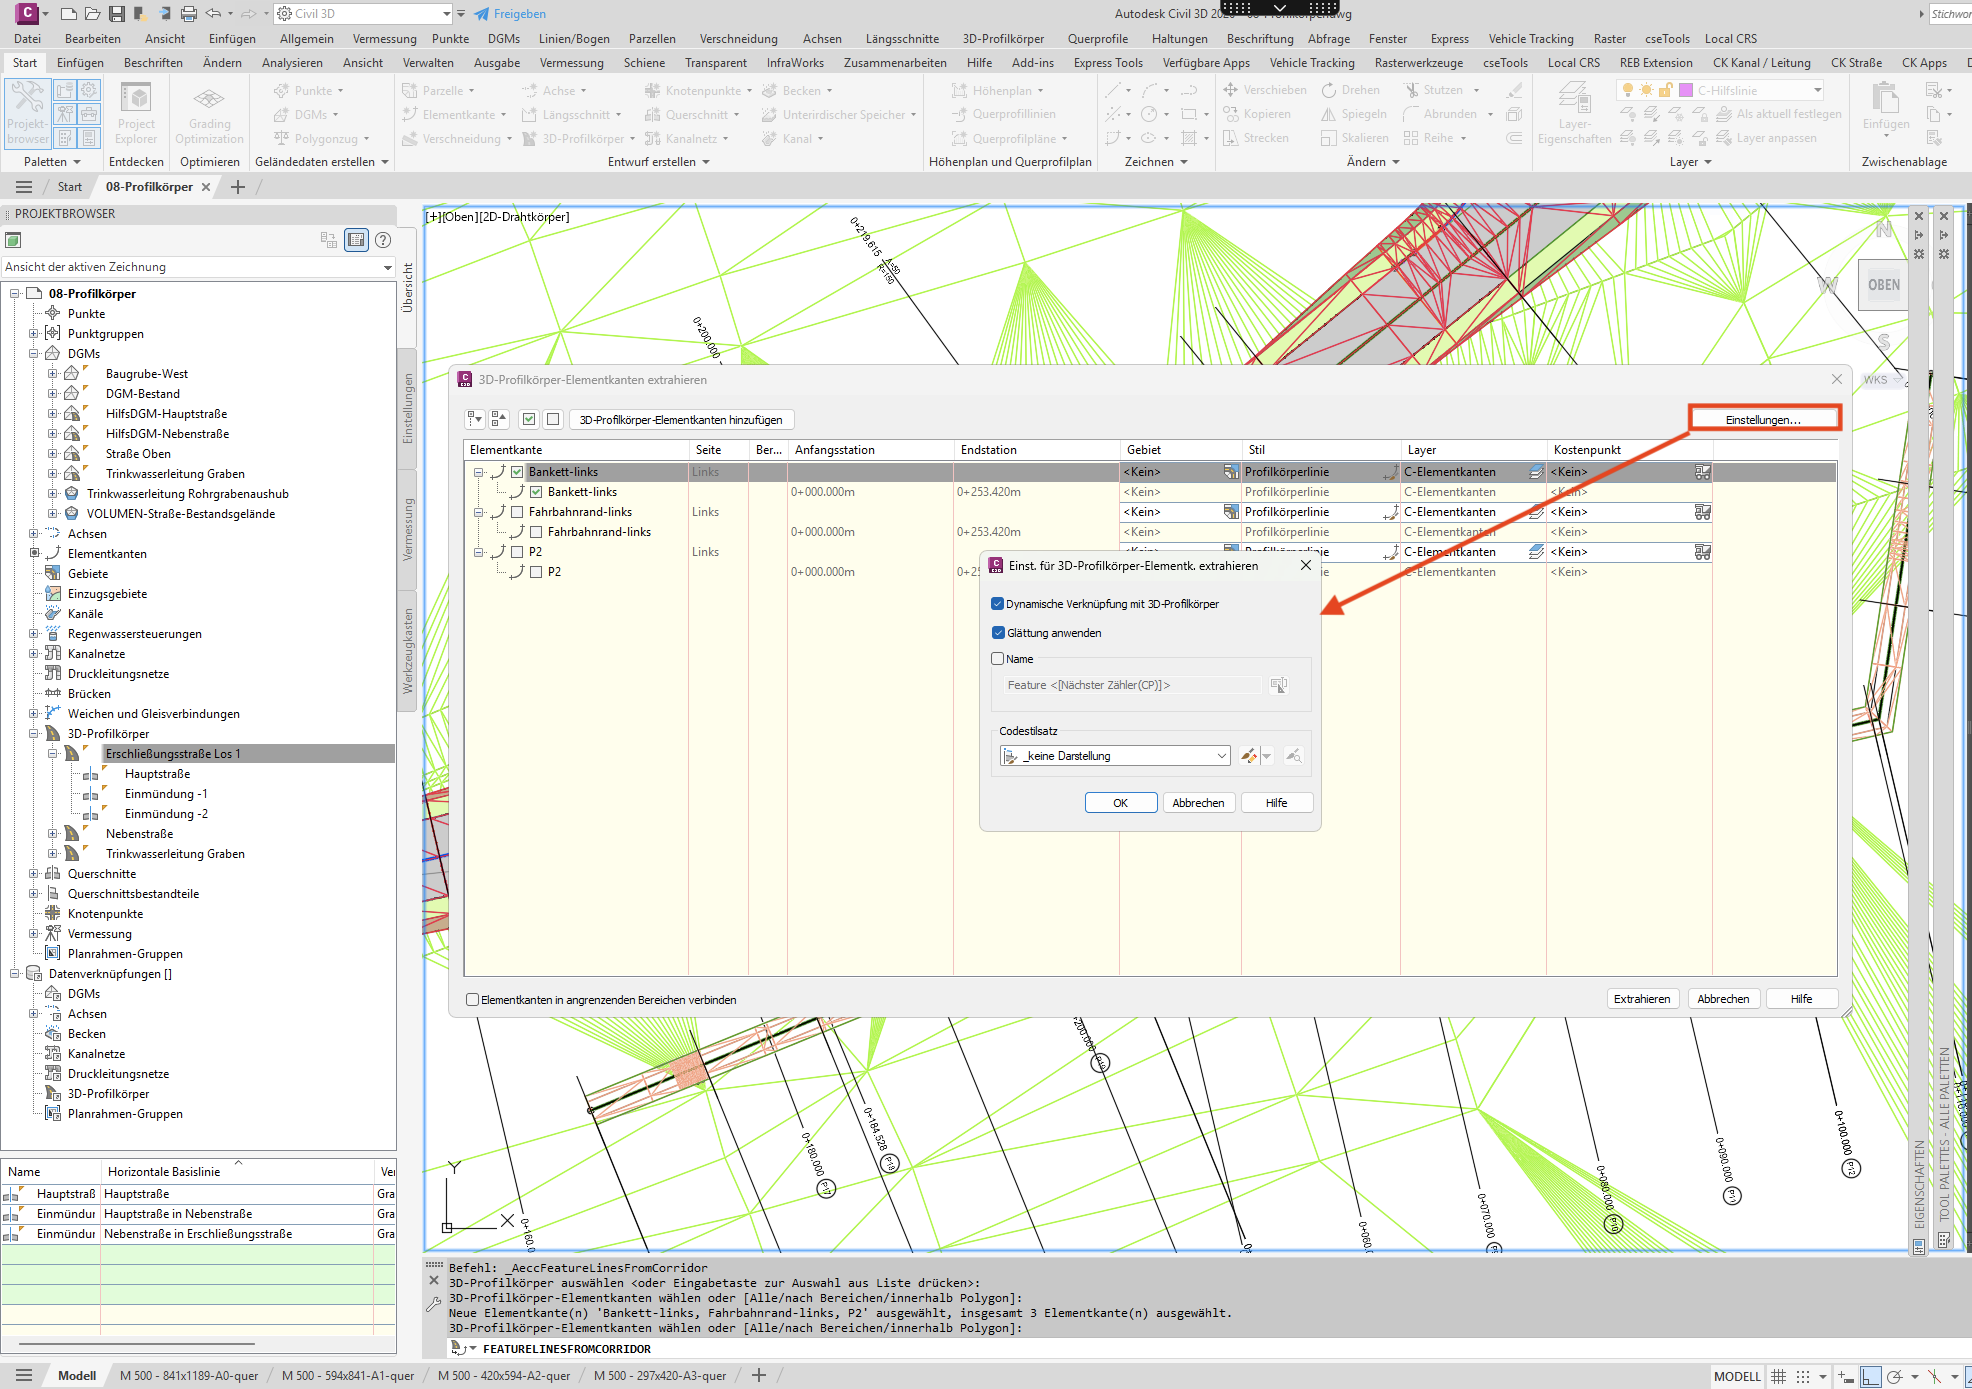Click the Einstellungen... button
This screenshot has width=1972, height=1389.
[x=1763, y=420]
